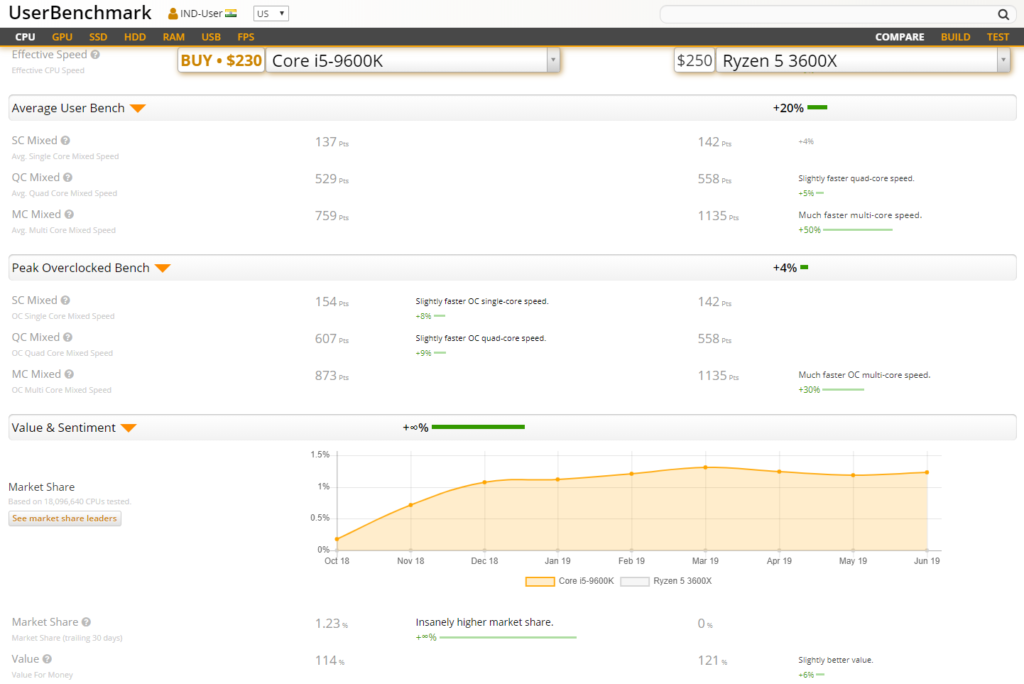Switch to the FPS tab

click(x=246, y=37)
